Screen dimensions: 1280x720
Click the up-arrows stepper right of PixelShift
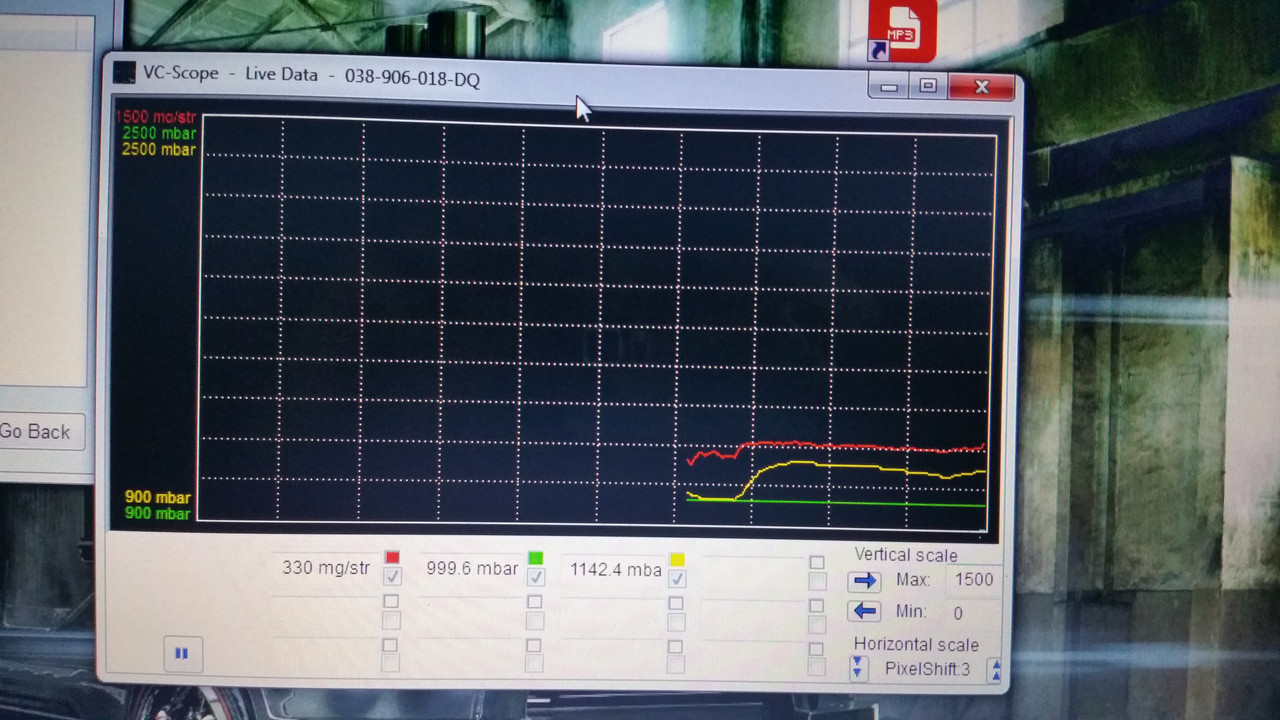[x=995, y=670]
